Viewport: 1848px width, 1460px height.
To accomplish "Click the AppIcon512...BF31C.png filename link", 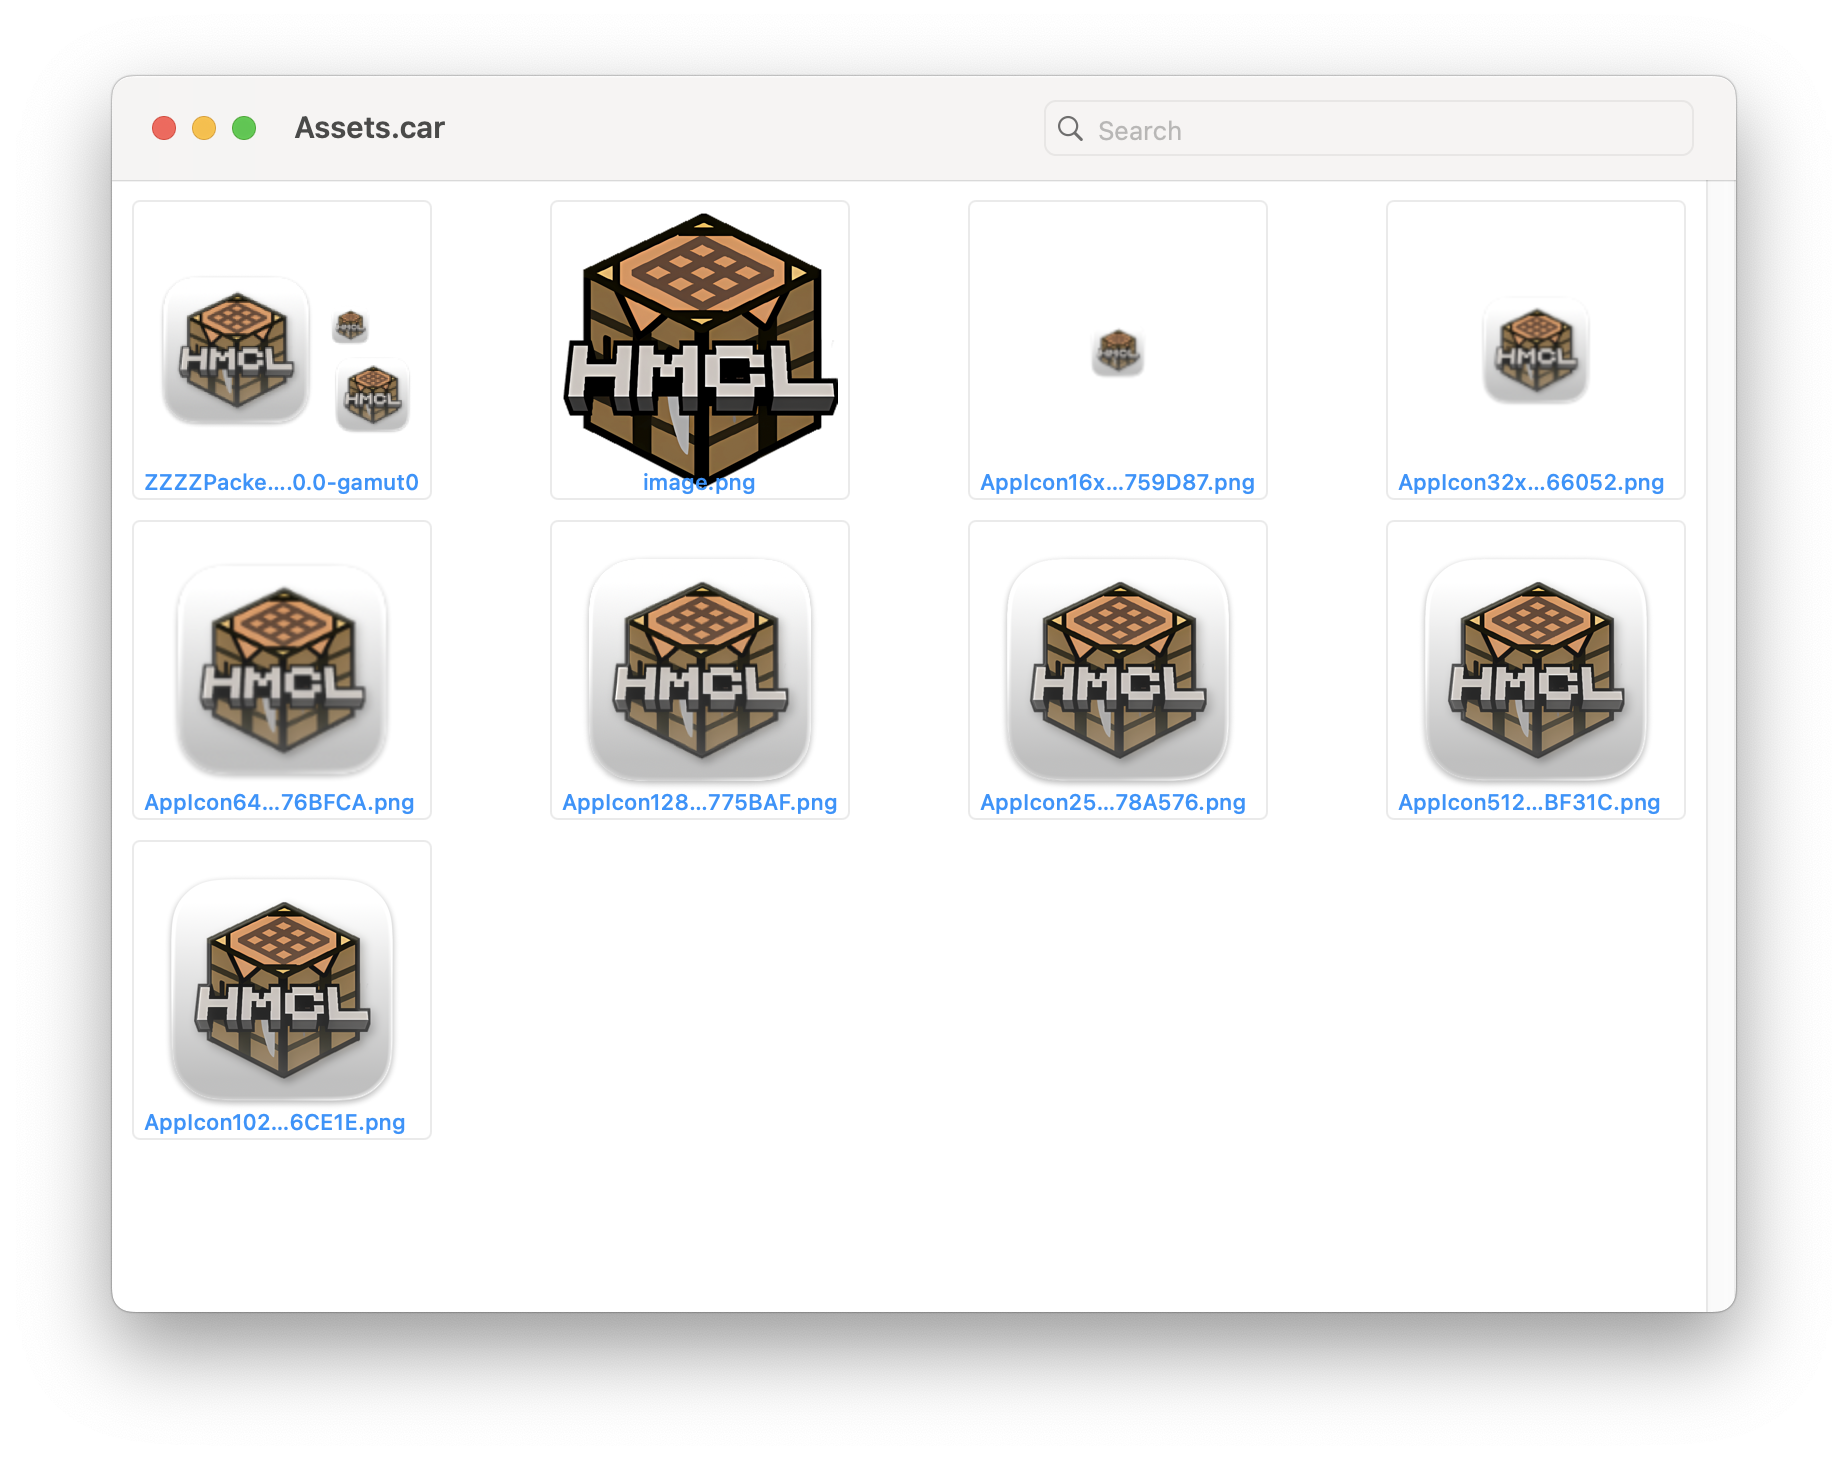I will click(1529, 802).
